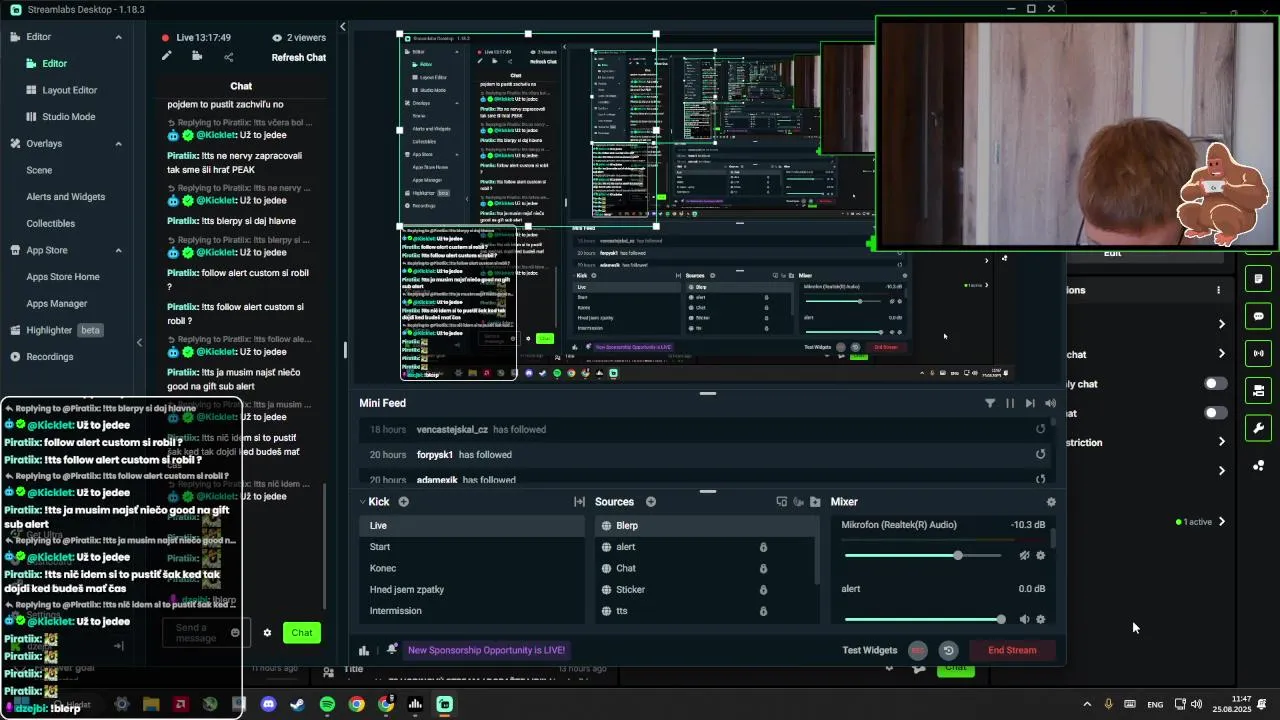Select the Live scene
The height and width of the screenshot is (720, 1280).
(x=472, y=525)
